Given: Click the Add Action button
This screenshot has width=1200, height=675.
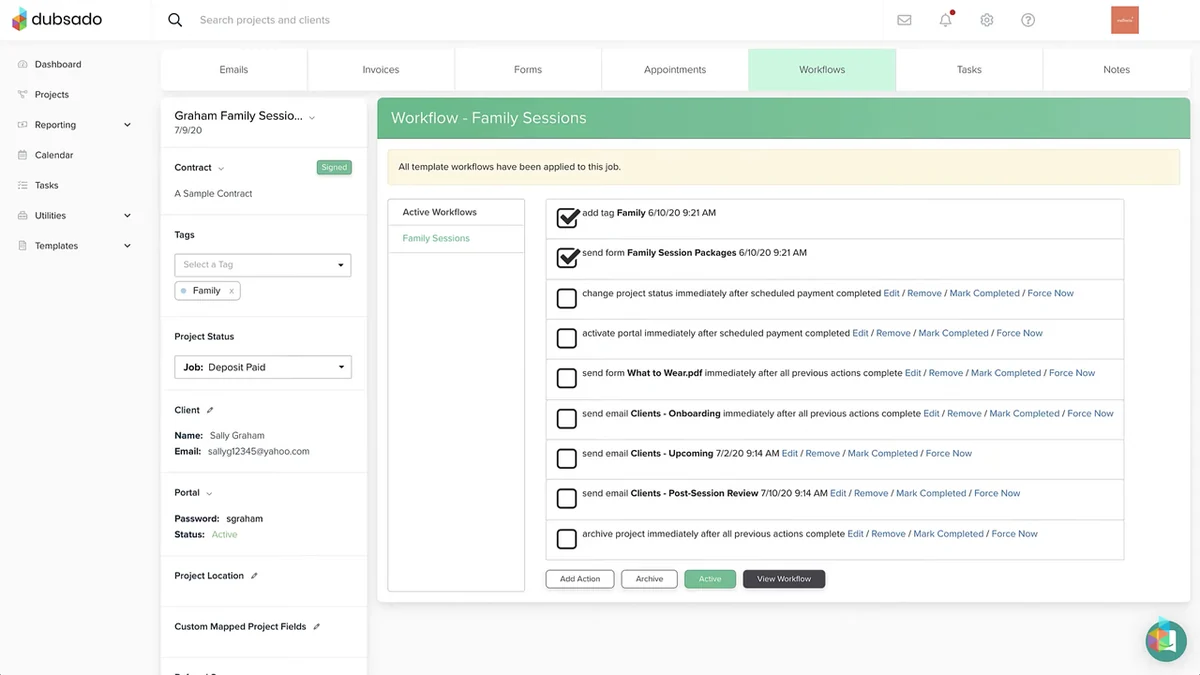Looking at the screenshot, I should click(580, 579).
